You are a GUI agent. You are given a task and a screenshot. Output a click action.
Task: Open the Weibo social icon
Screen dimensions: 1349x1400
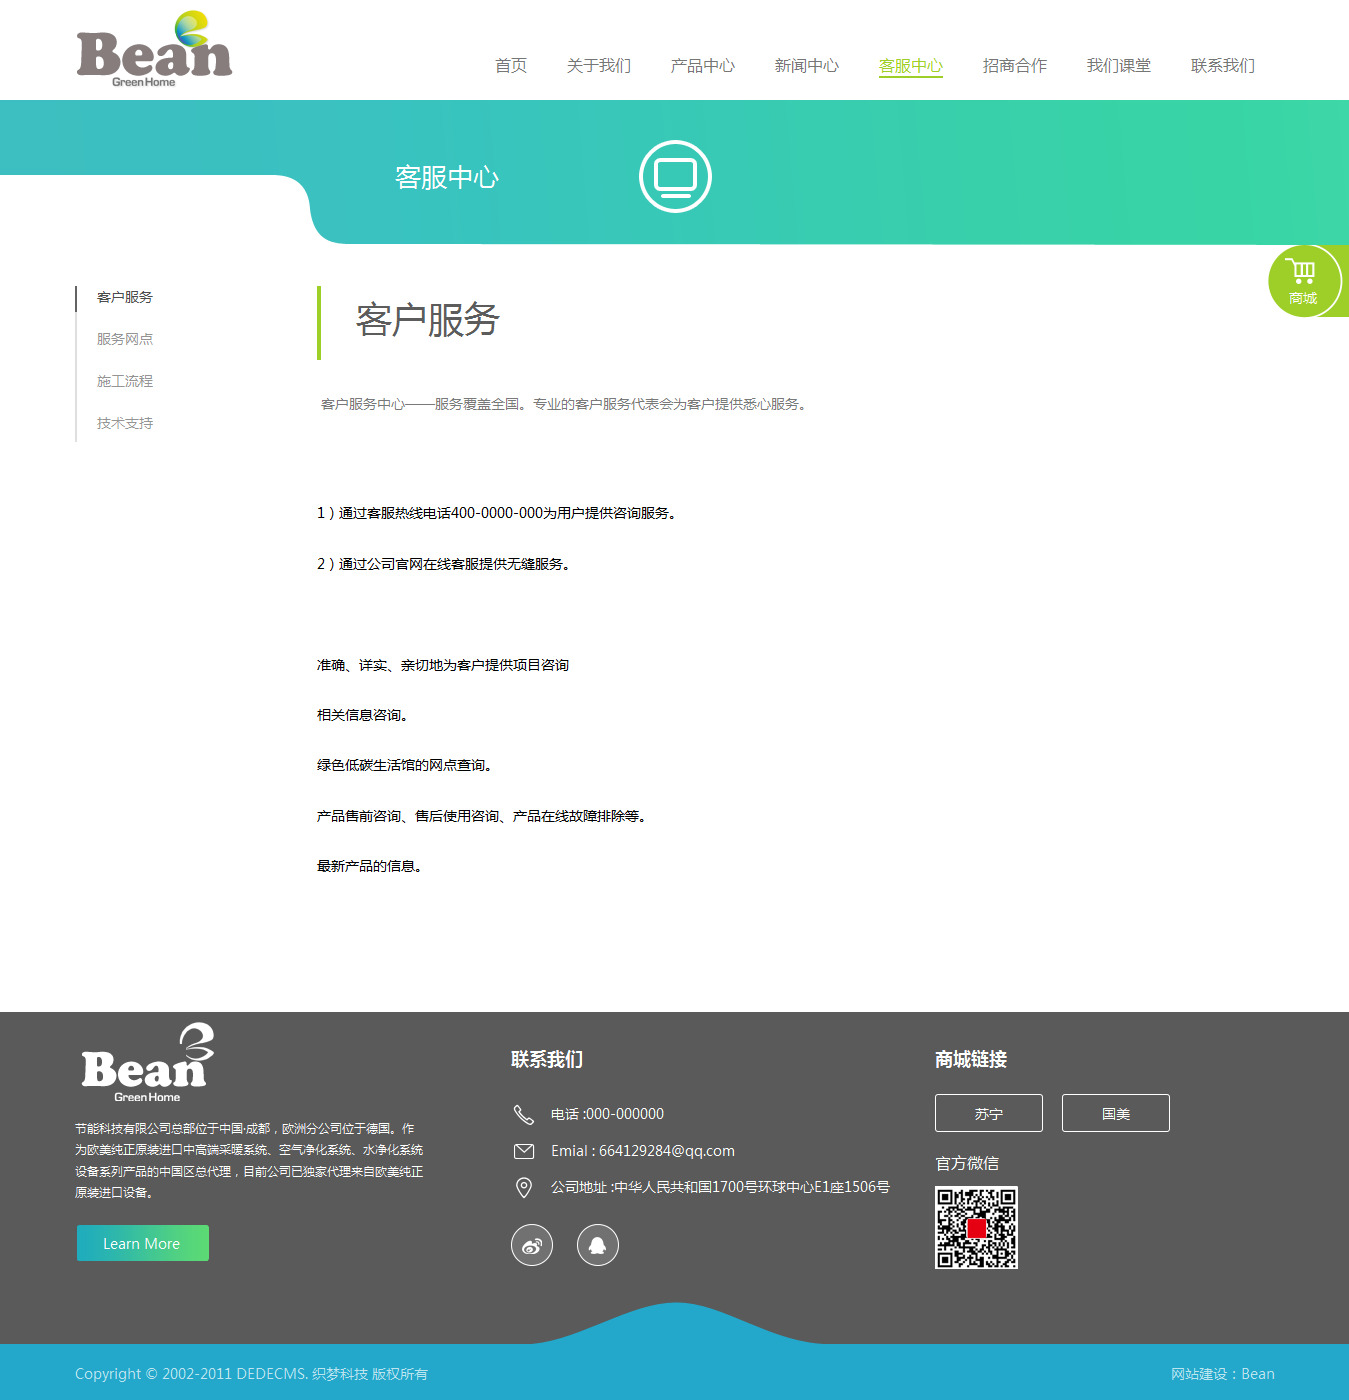click(x=532, y=1245)
